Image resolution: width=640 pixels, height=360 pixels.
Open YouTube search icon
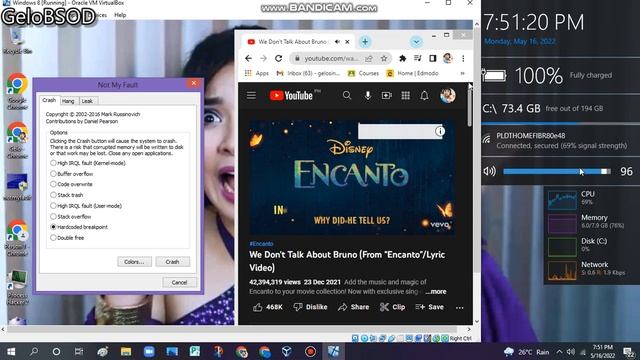pyautogui.click(x=347, y=96)
